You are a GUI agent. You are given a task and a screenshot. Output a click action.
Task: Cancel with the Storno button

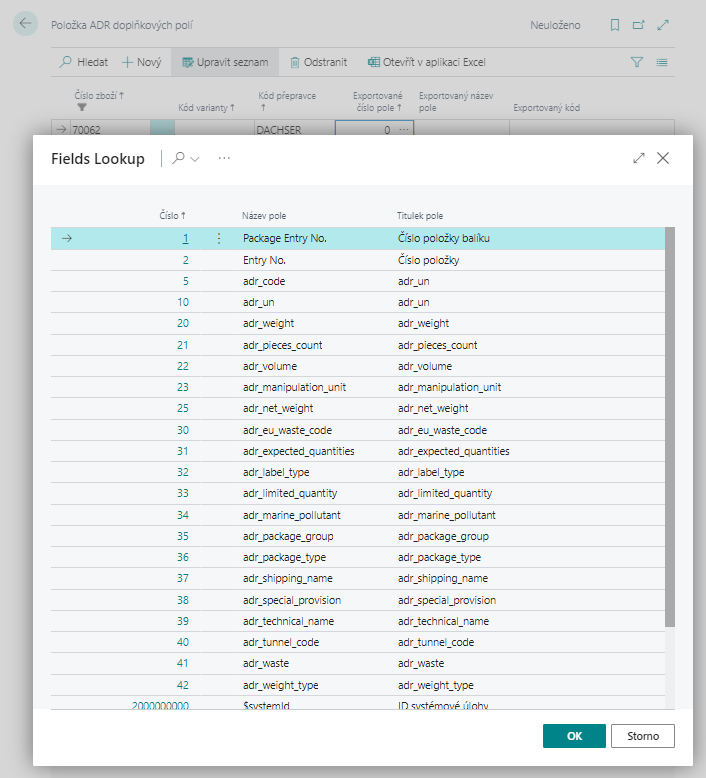click(642, 736)
